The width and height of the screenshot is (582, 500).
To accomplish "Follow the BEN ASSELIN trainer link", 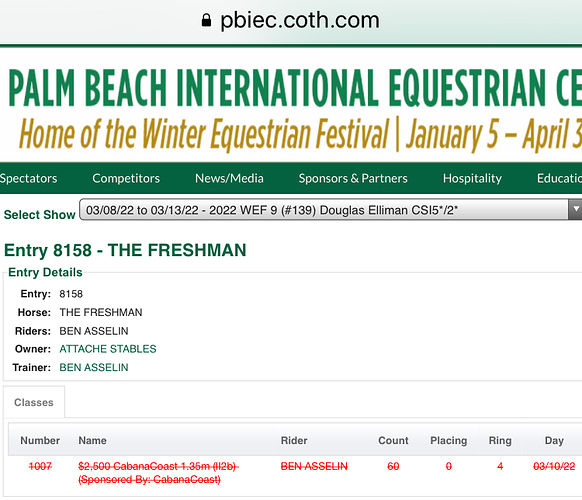I will pyautogui.click(x=94, y=367).
